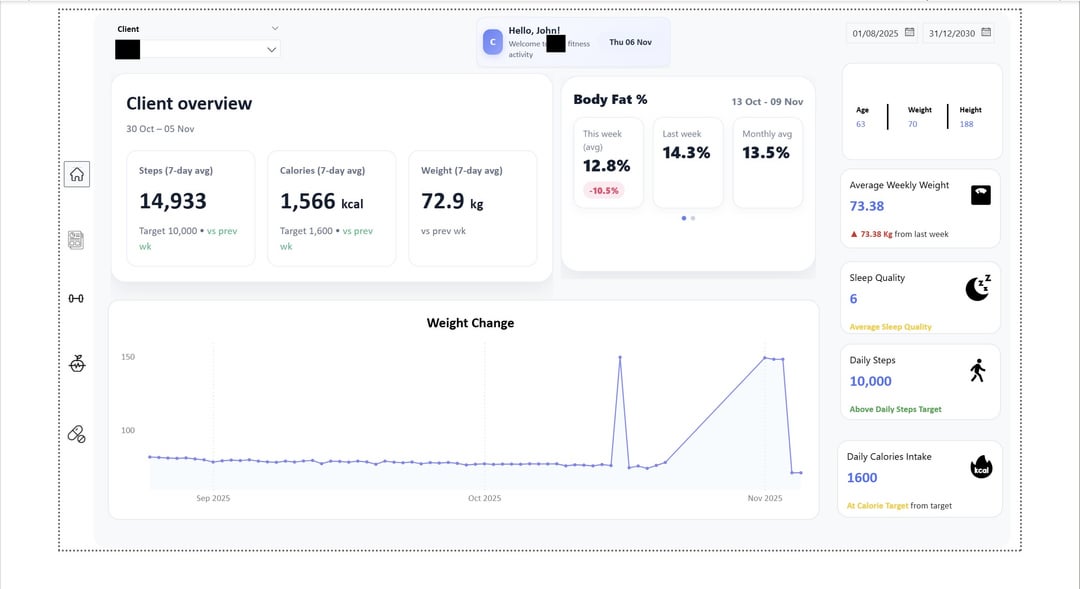The width and height of the screenshot is (1080, 589).
Task: Click the walking person steps icon
Action: 978,370
